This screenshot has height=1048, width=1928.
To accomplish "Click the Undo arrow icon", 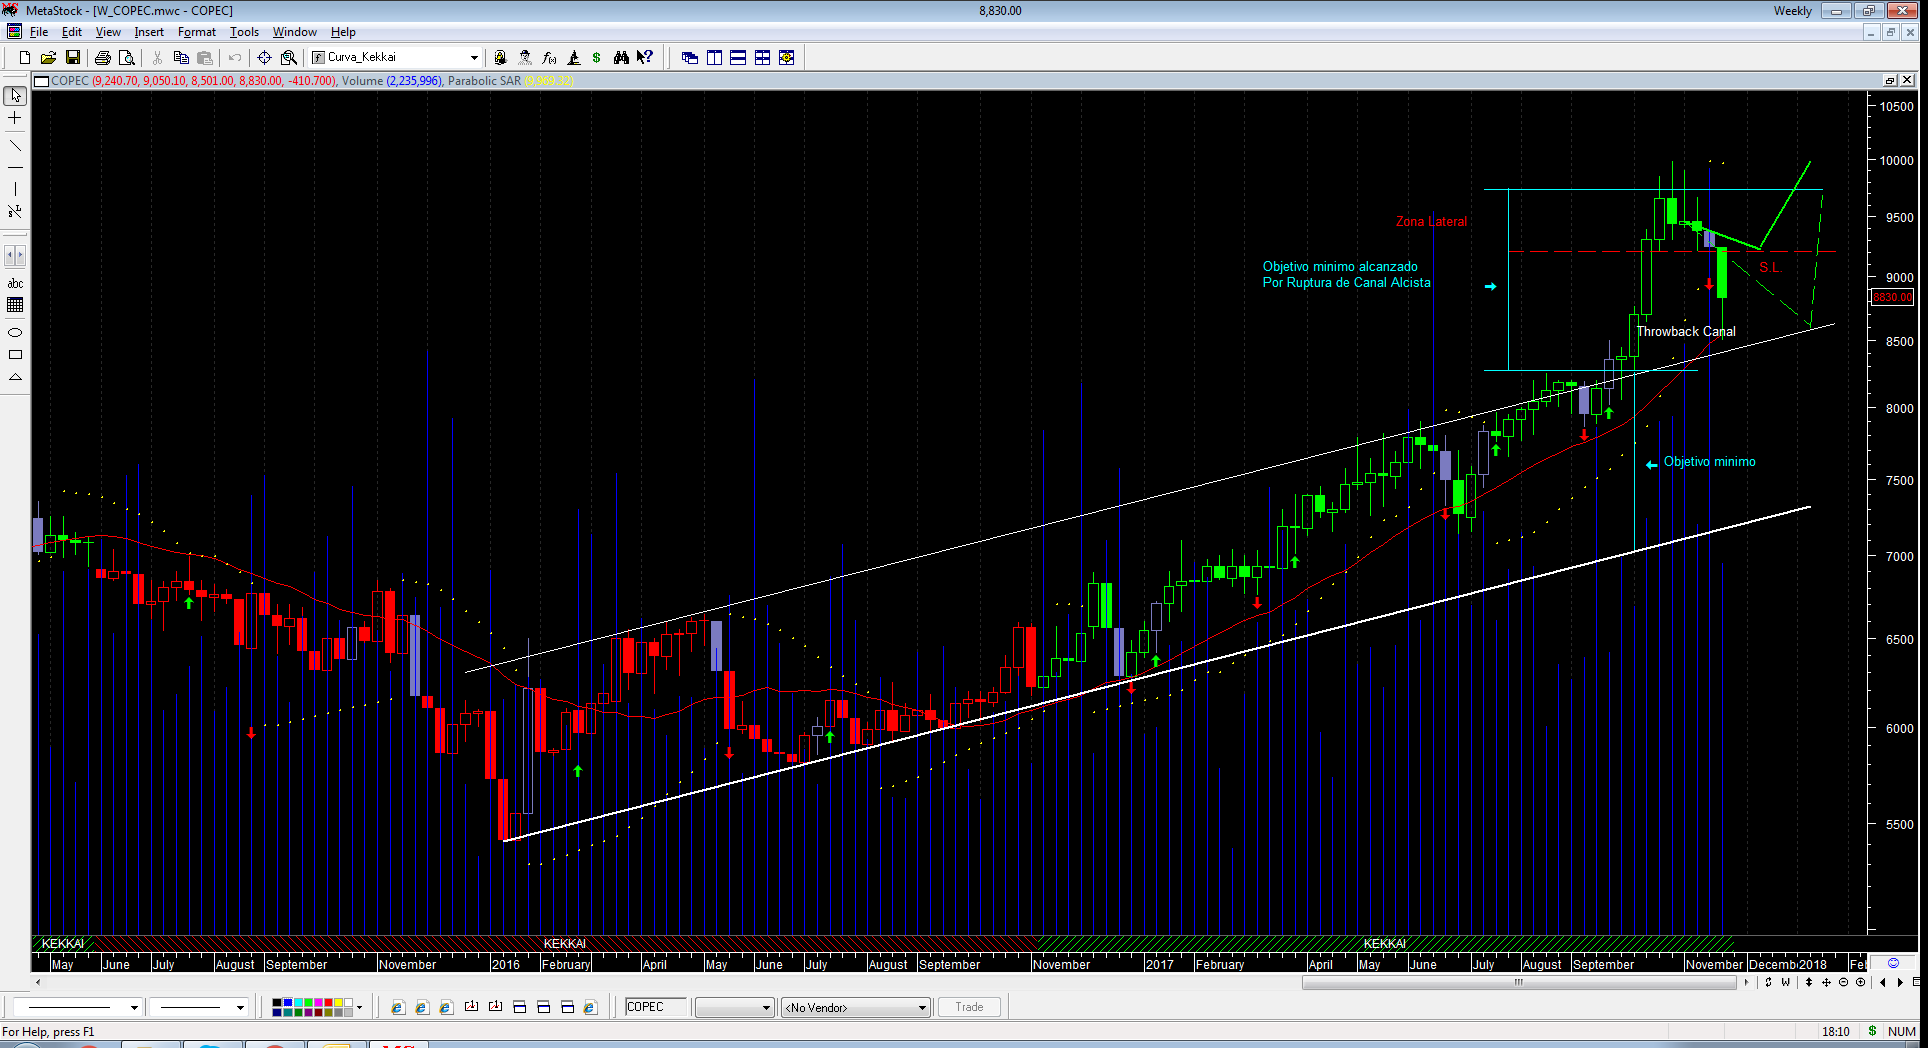I will (x=235, y=58).
